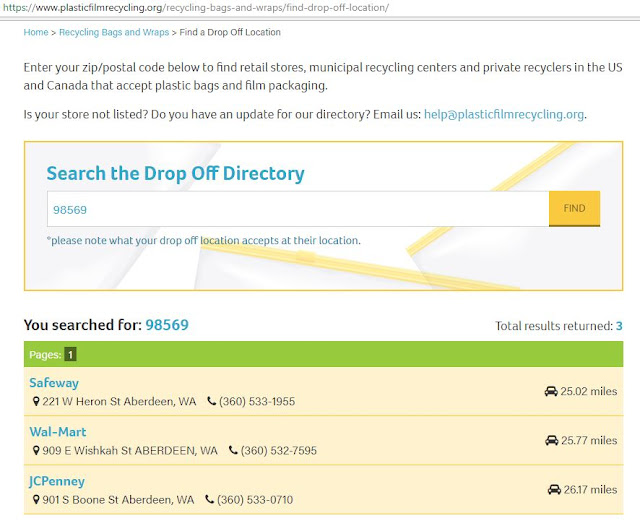Click the car icon beside 25.02 miles
Viewport: 640px width, 526px height.
[x=551, y=391]
